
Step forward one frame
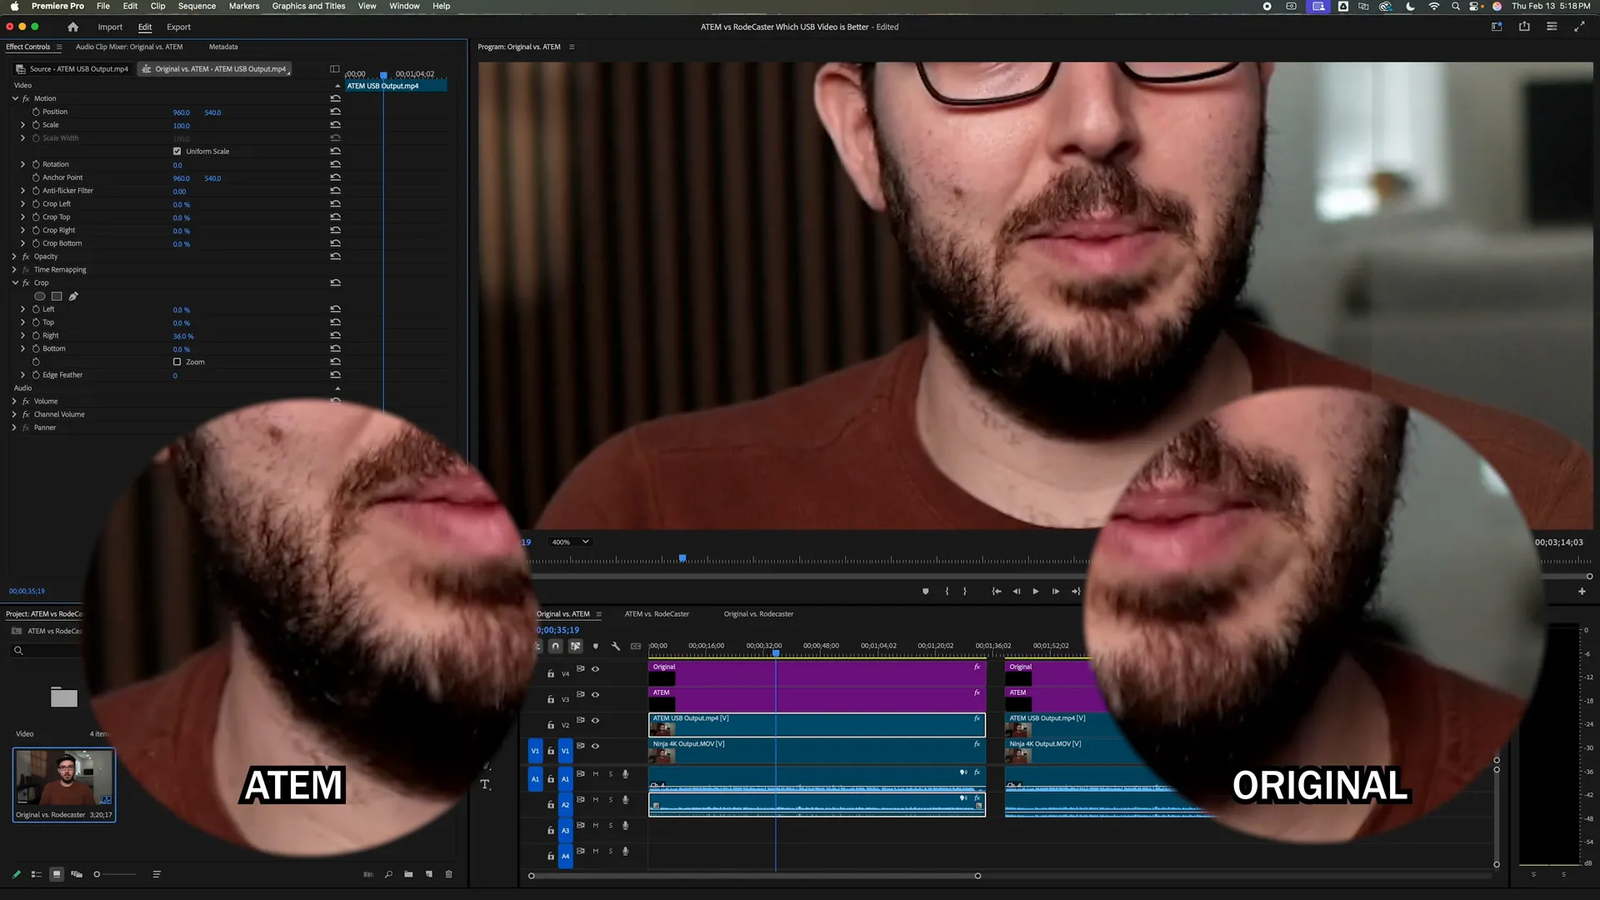(x=1055, y=591)
